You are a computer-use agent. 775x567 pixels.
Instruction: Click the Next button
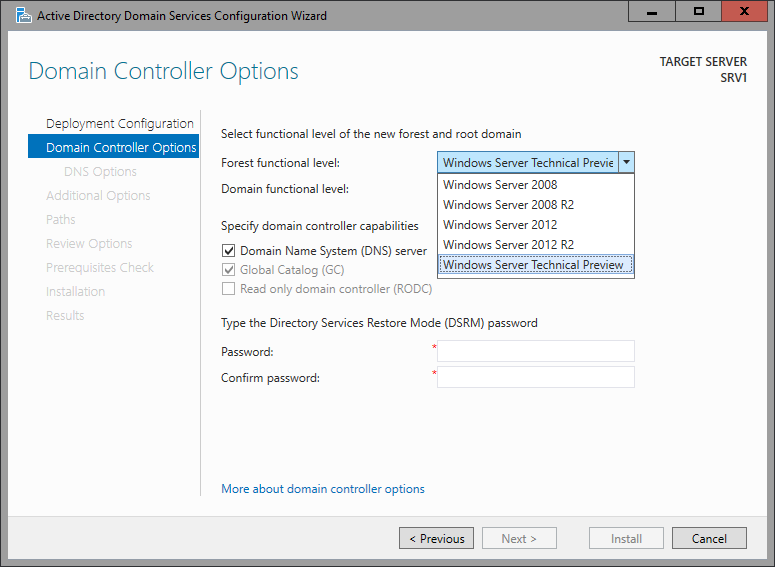[519, 538]
